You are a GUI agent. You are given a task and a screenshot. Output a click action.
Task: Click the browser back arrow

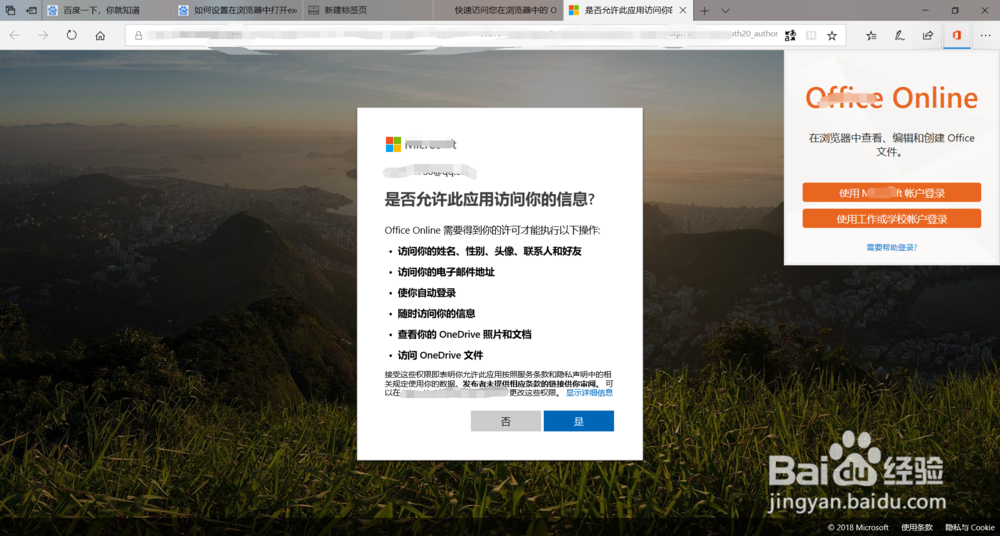pyautogui.click(x=14, y=36)
